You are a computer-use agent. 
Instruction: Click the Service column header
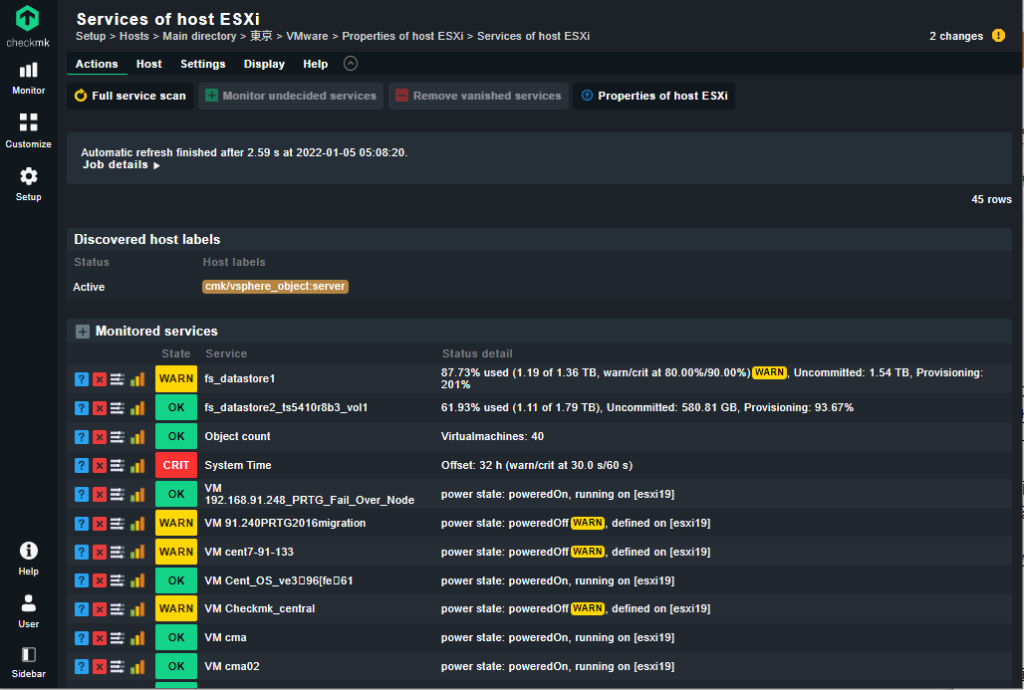pyautogui.click(x=226, y=354)
